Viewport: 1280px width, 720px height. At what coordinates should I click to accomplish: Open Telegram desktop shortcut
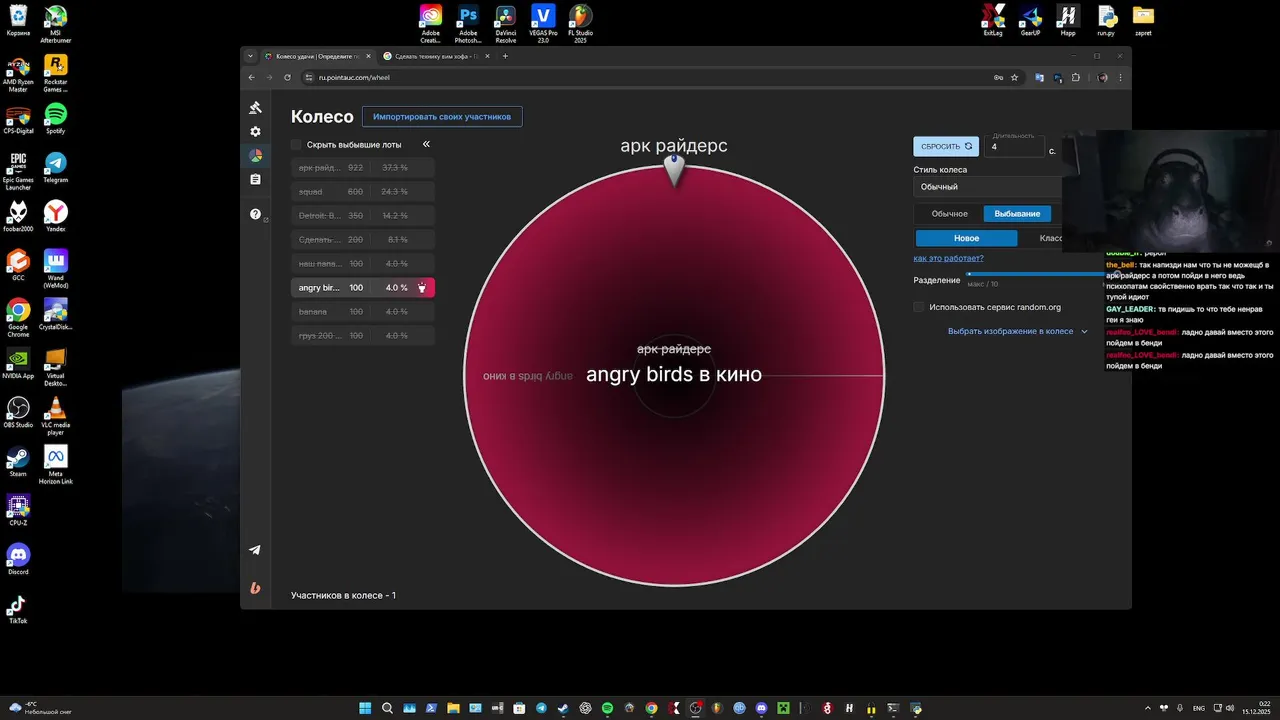coord(56,167)
